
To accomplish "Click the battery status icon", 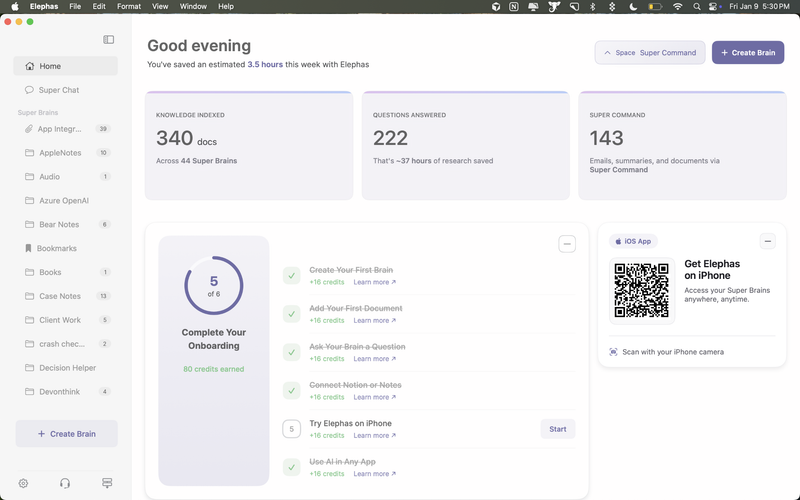I will click(x=655, y=7).
